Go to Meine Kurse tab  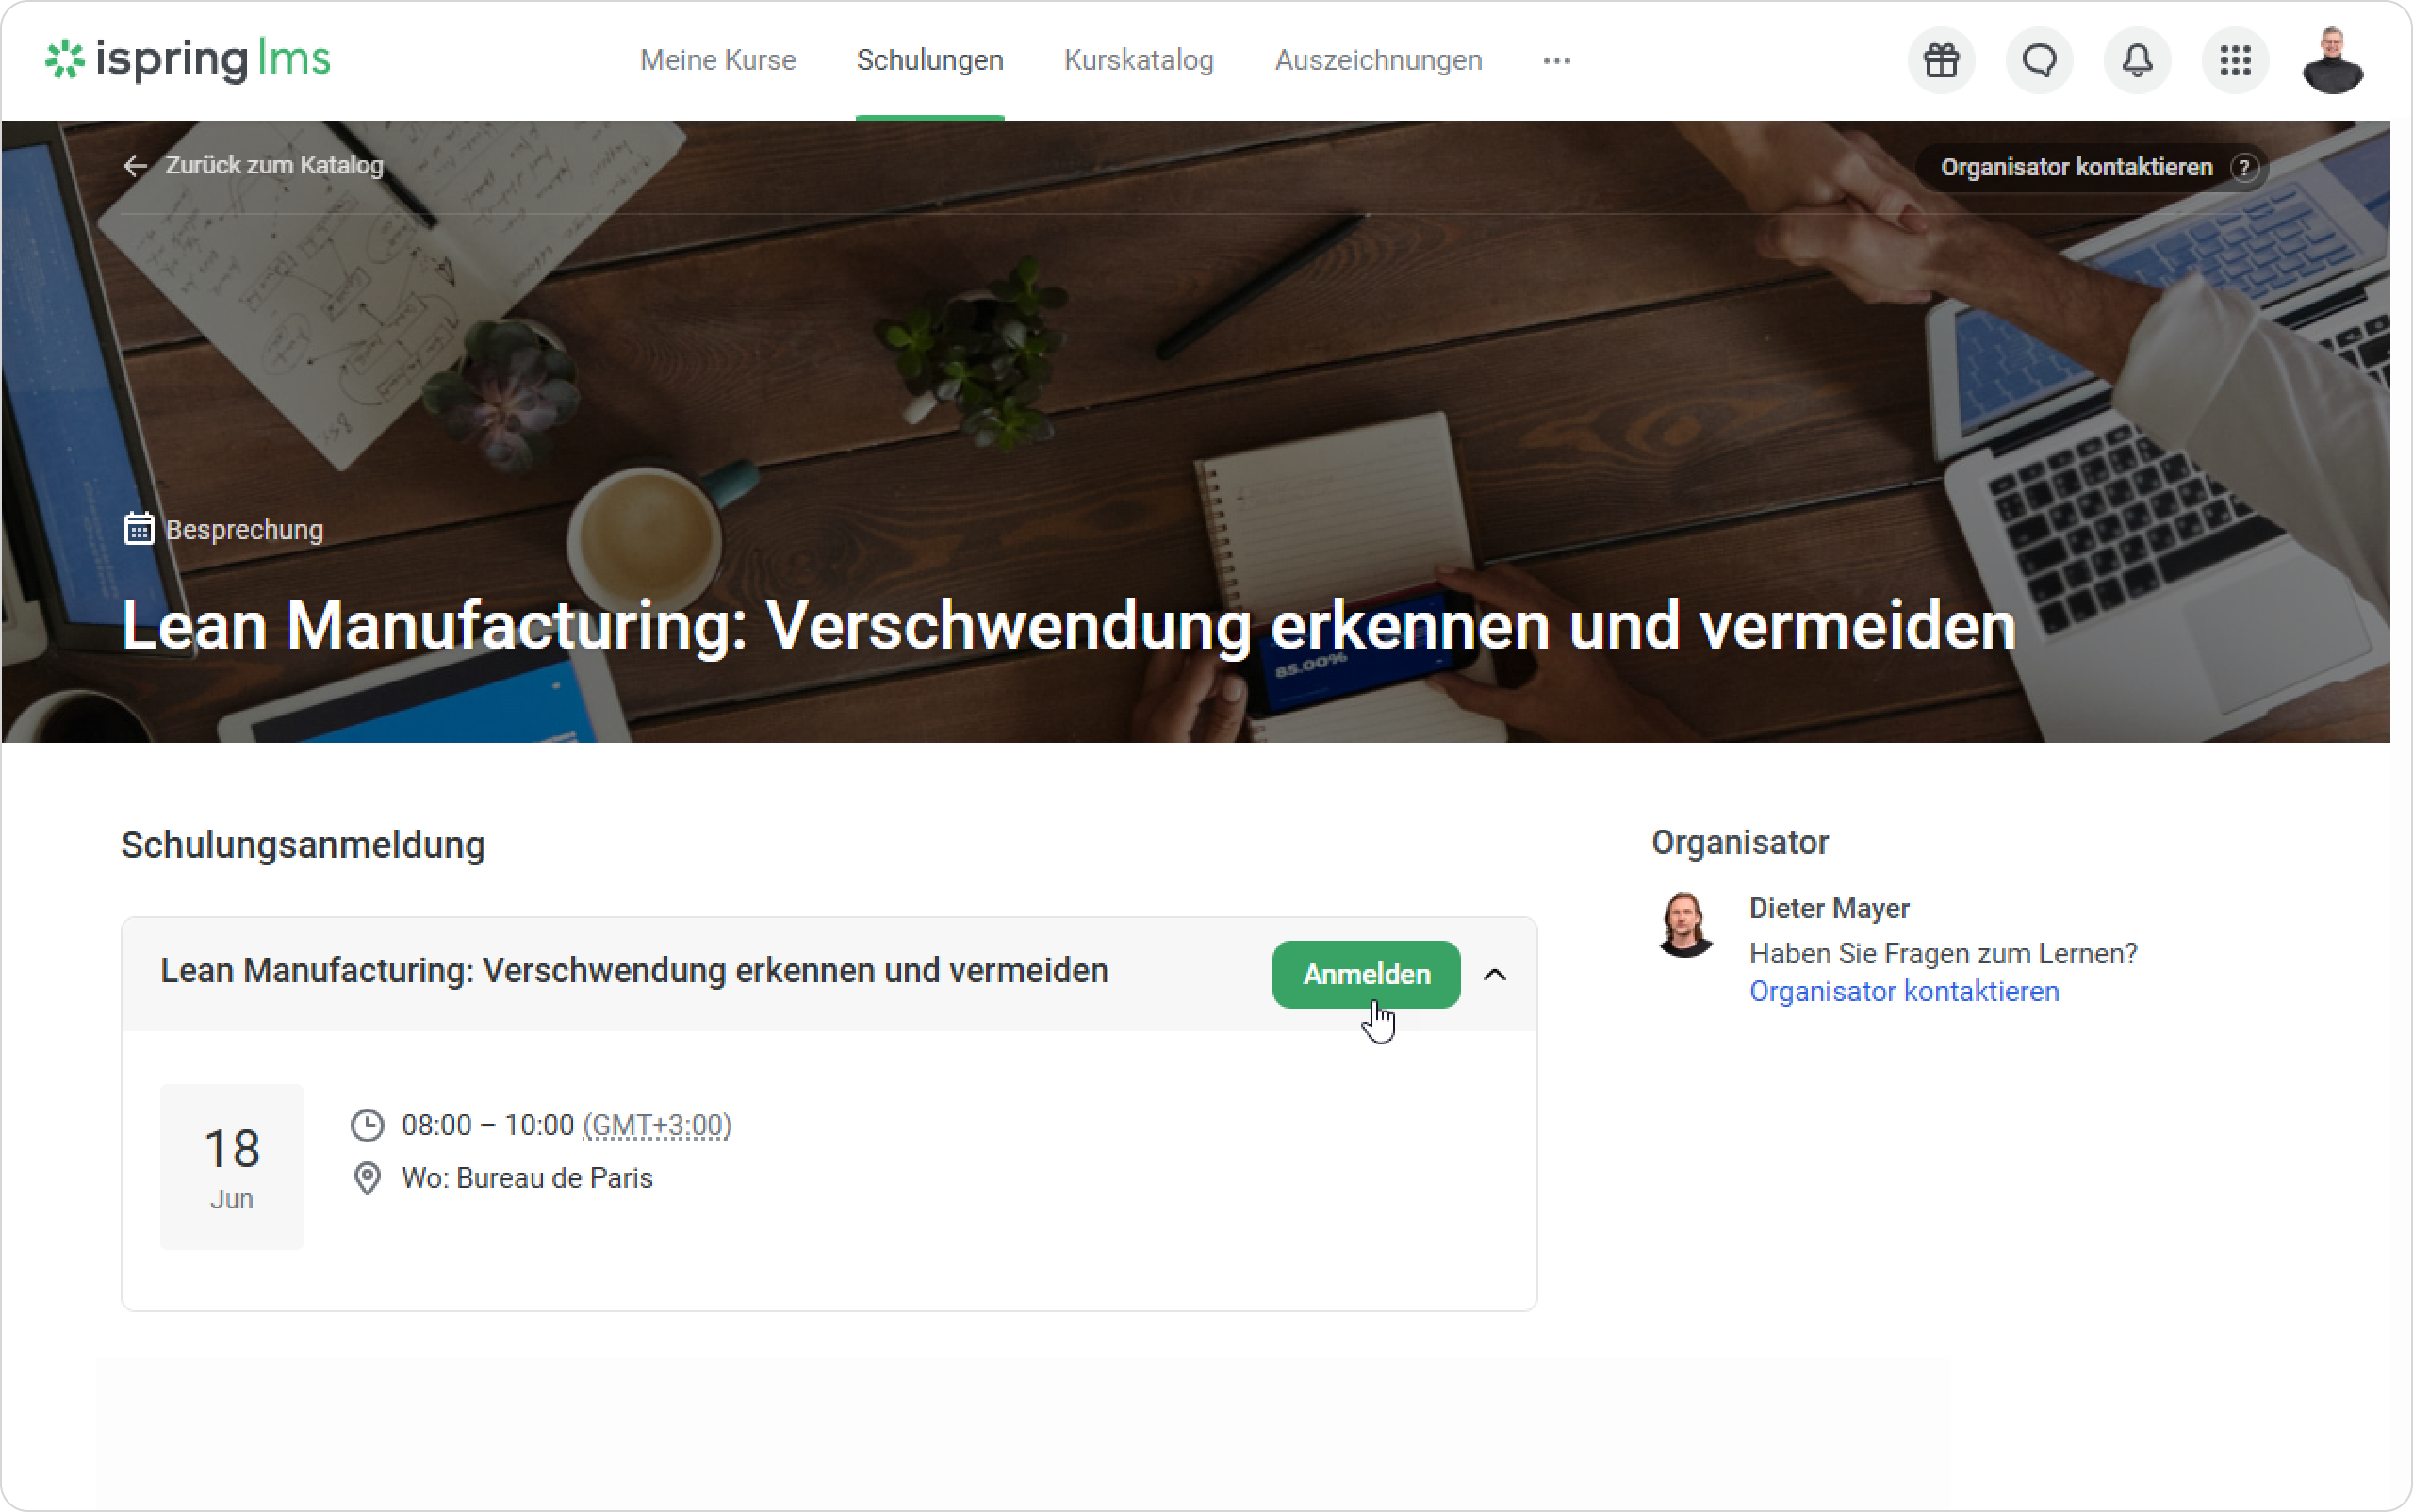click(x=718, y=60)
